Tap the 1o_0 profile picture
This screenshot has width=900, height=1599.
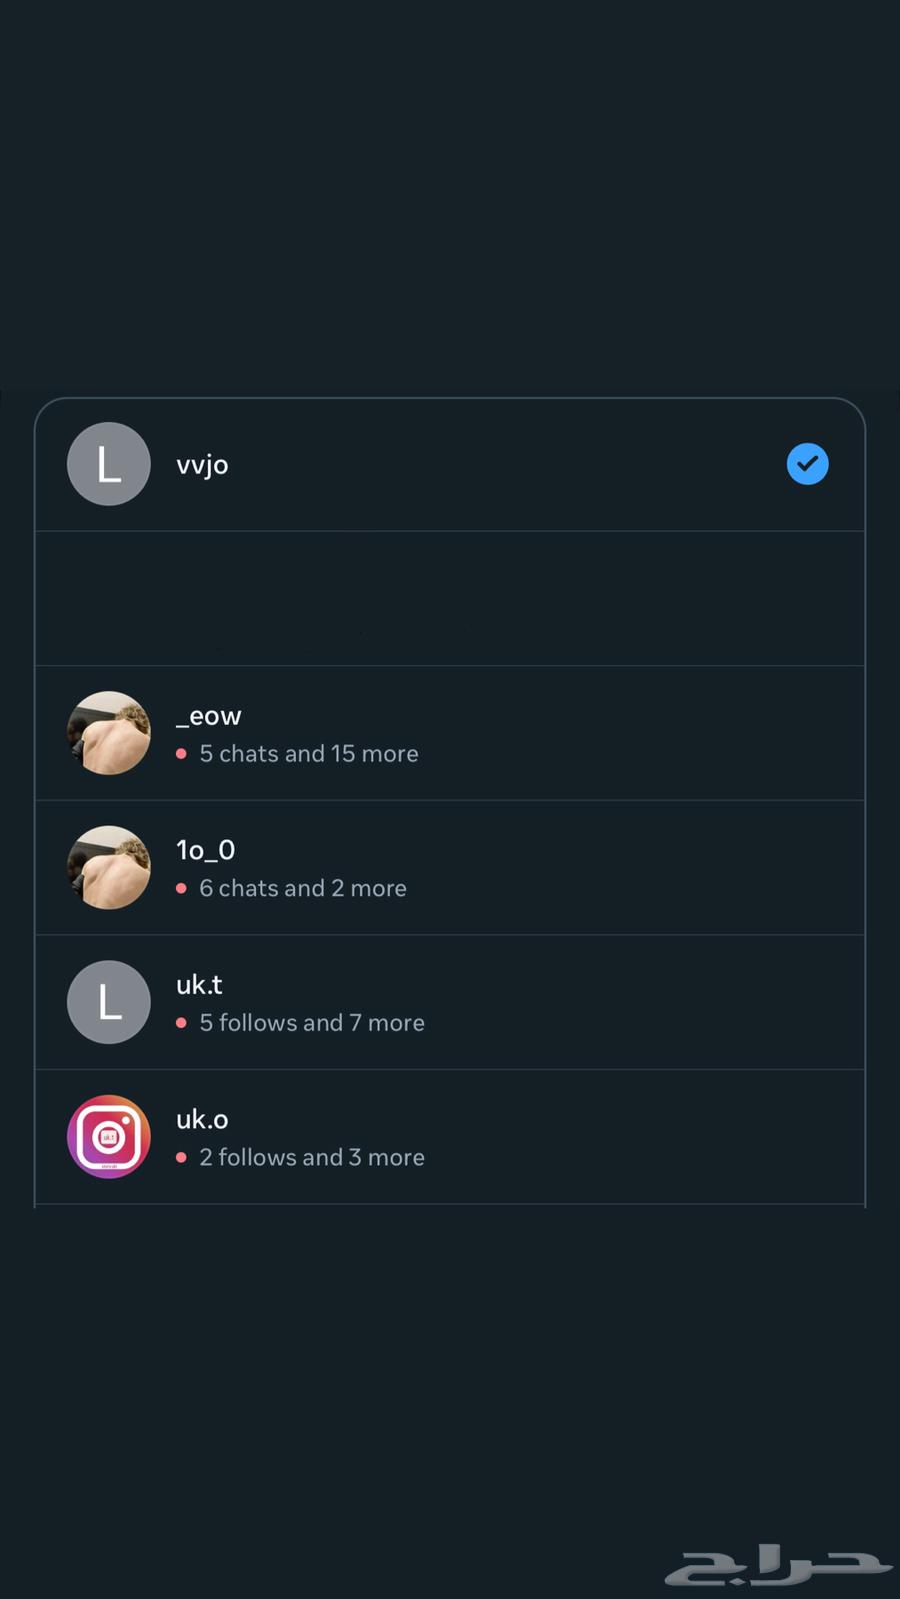point(109,867)
